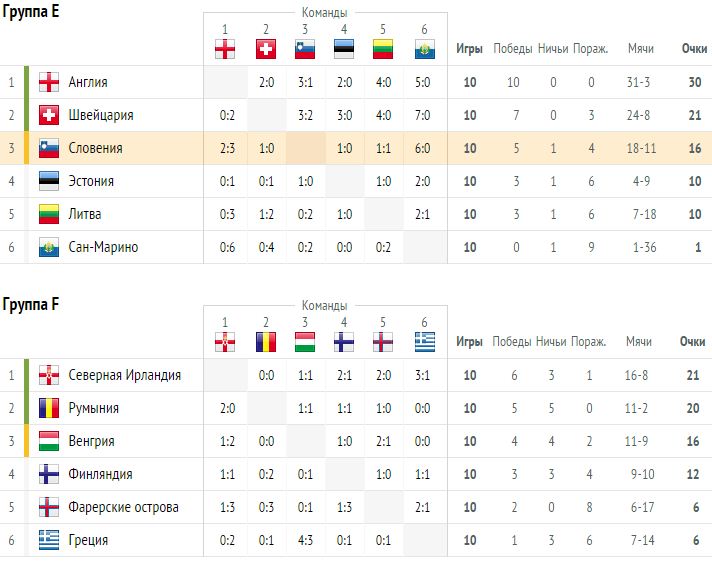This screenshot has width=712, height=563.
Task: Click Очки column header in Group E
Action: point(694,49)
